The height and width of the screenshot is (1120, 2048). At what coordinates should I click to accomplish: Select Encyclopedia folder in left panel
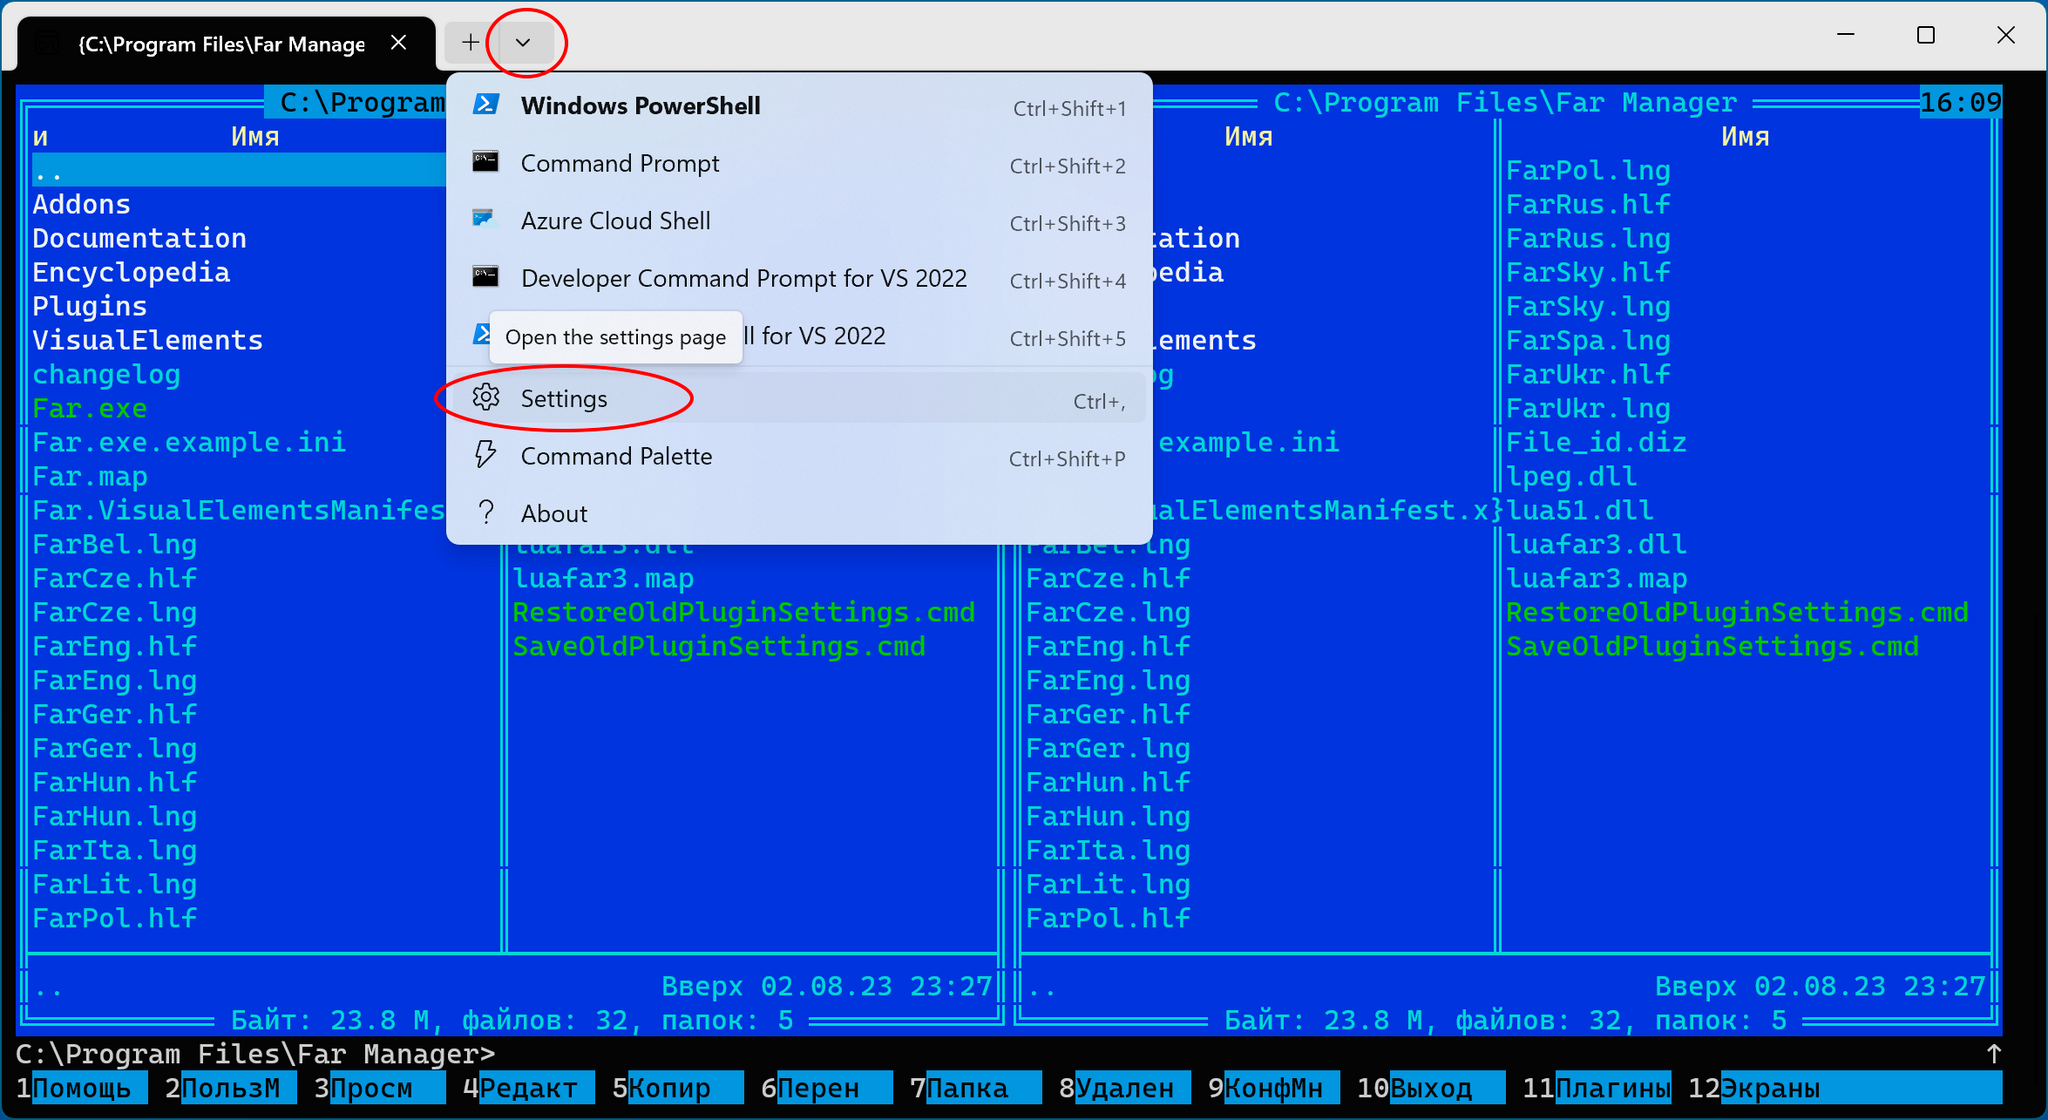click(x=131, y=272)
